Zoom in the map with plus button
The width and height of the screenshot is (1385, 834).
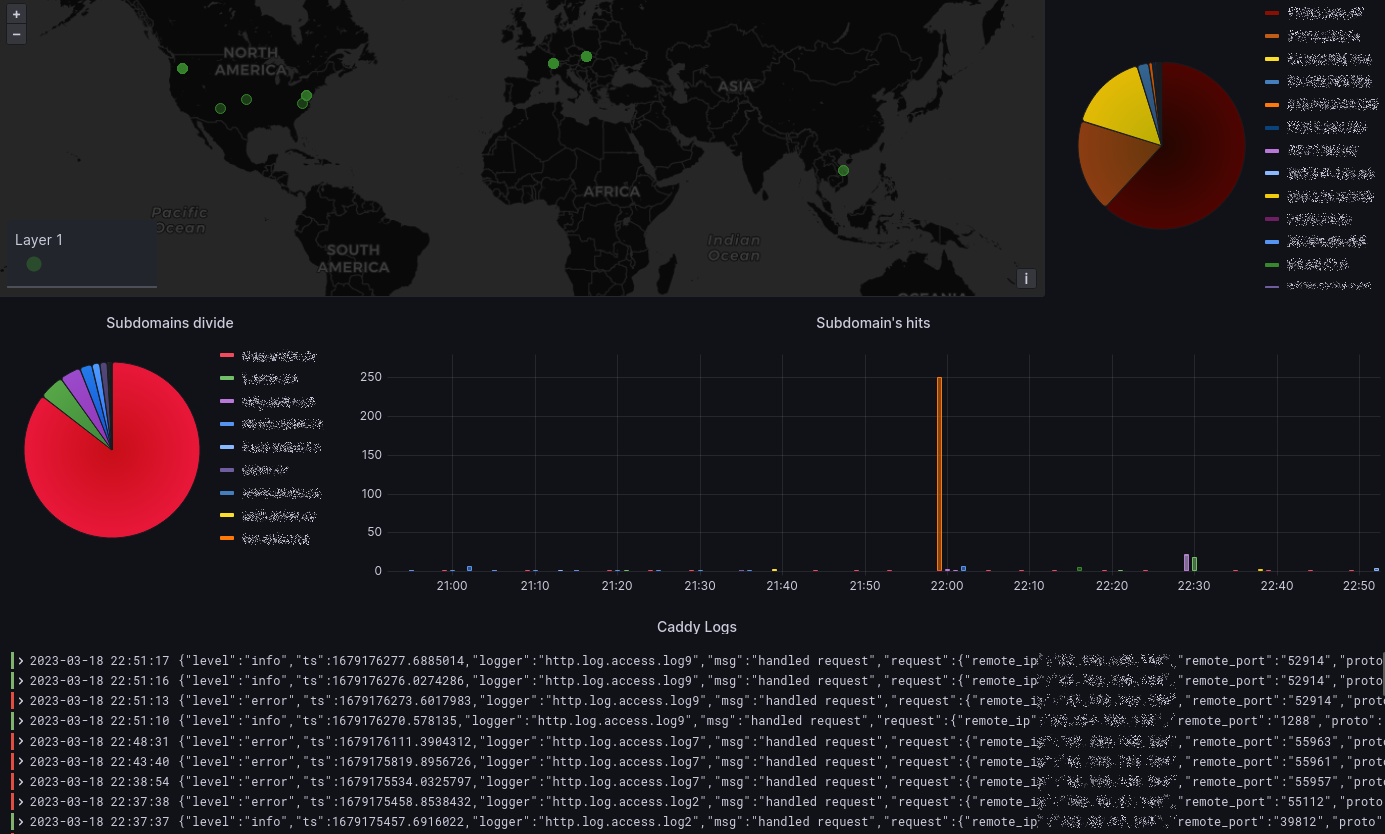pos(16,15)
